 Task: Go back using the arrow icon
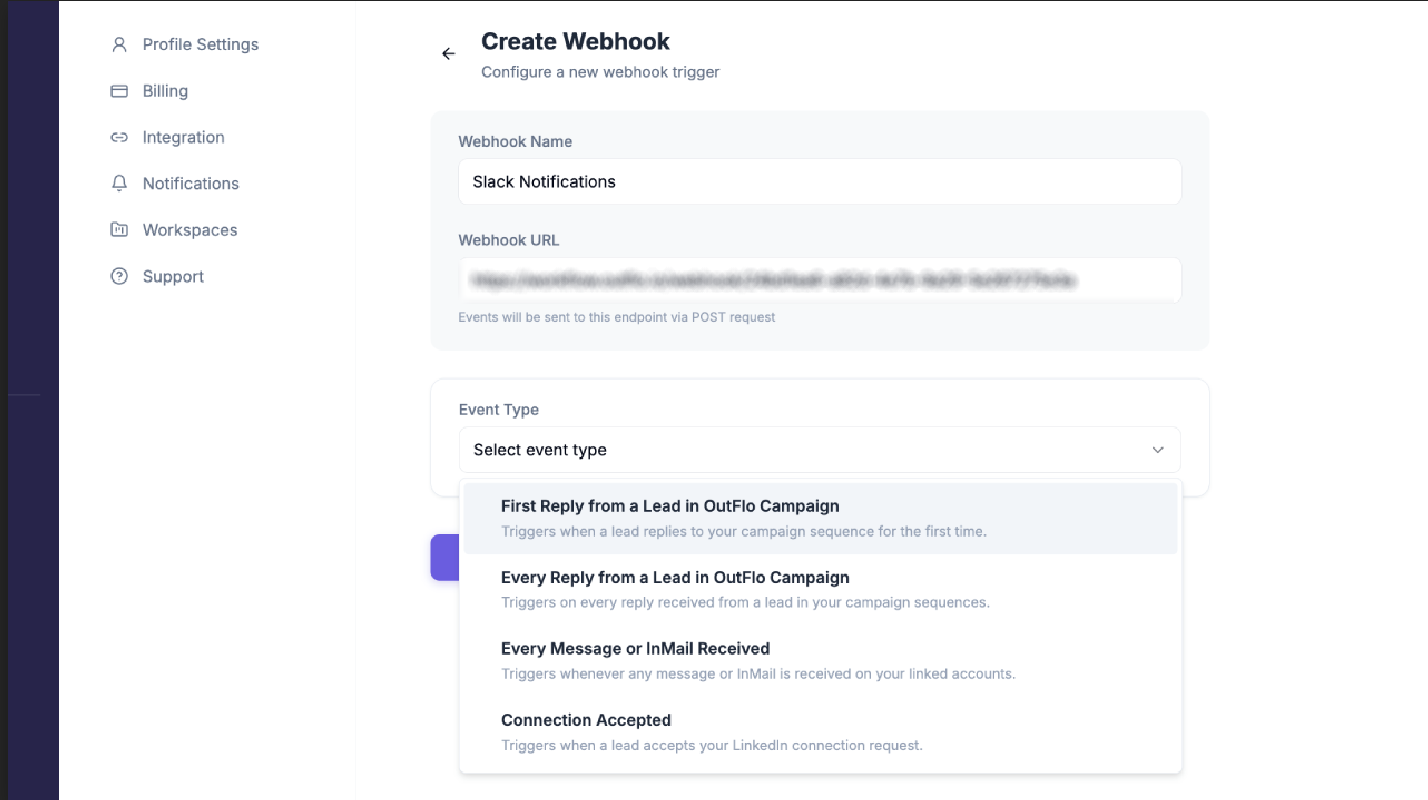pyautogui.click(x=448, y=54)
